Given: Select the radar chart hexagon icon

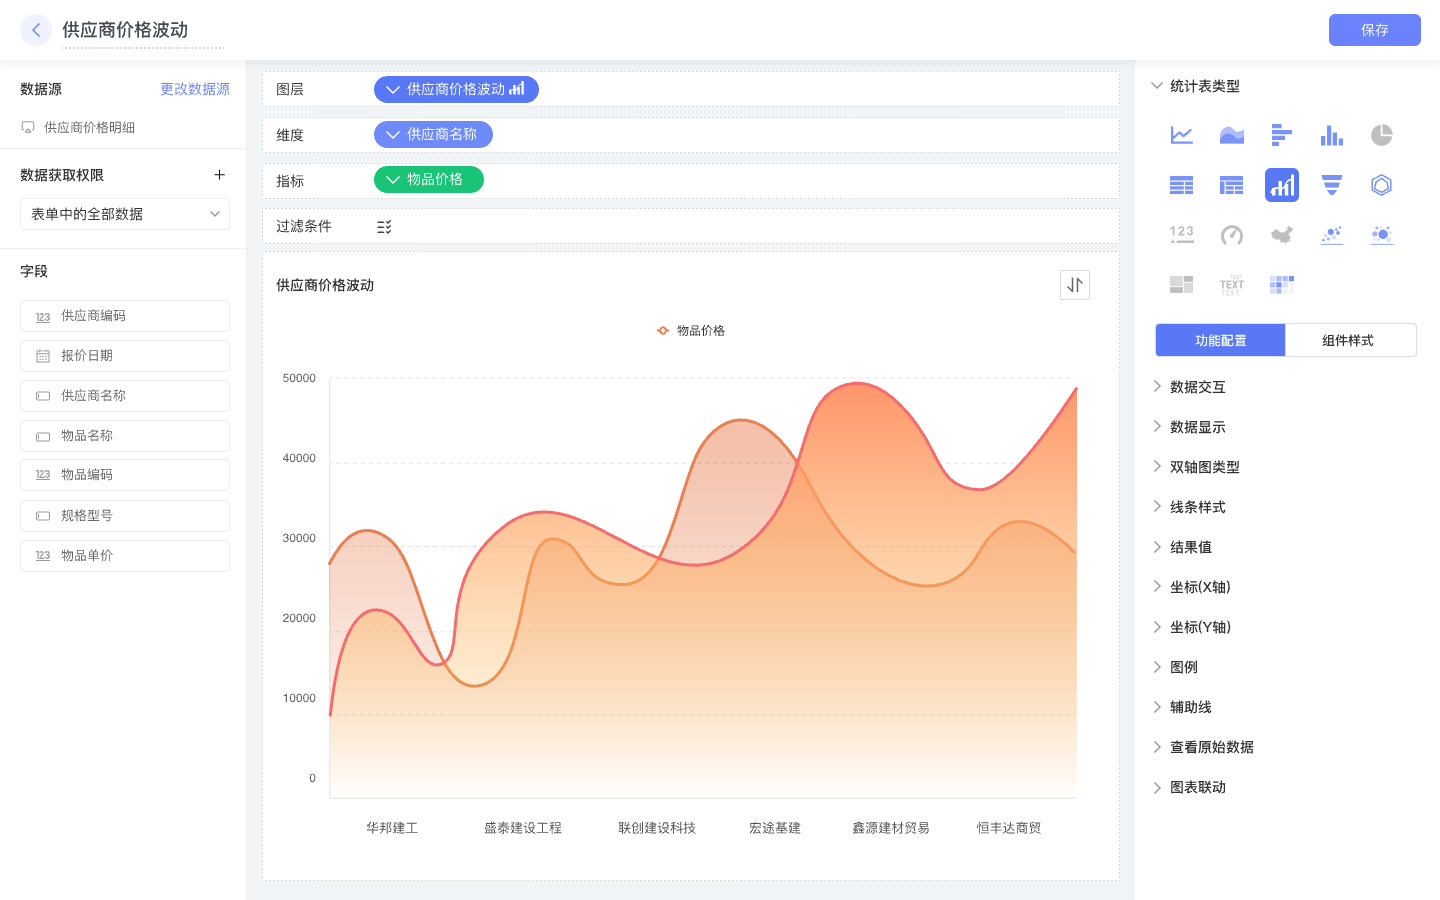Looking at the screenshot, I should pyautogui.click(x=1381, y=185).
